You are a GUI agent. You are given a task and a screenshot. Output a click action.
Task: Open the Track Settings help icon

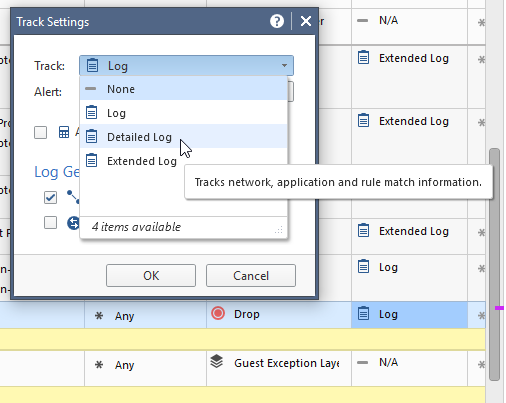pyautogui.click(x=277, y=22)
